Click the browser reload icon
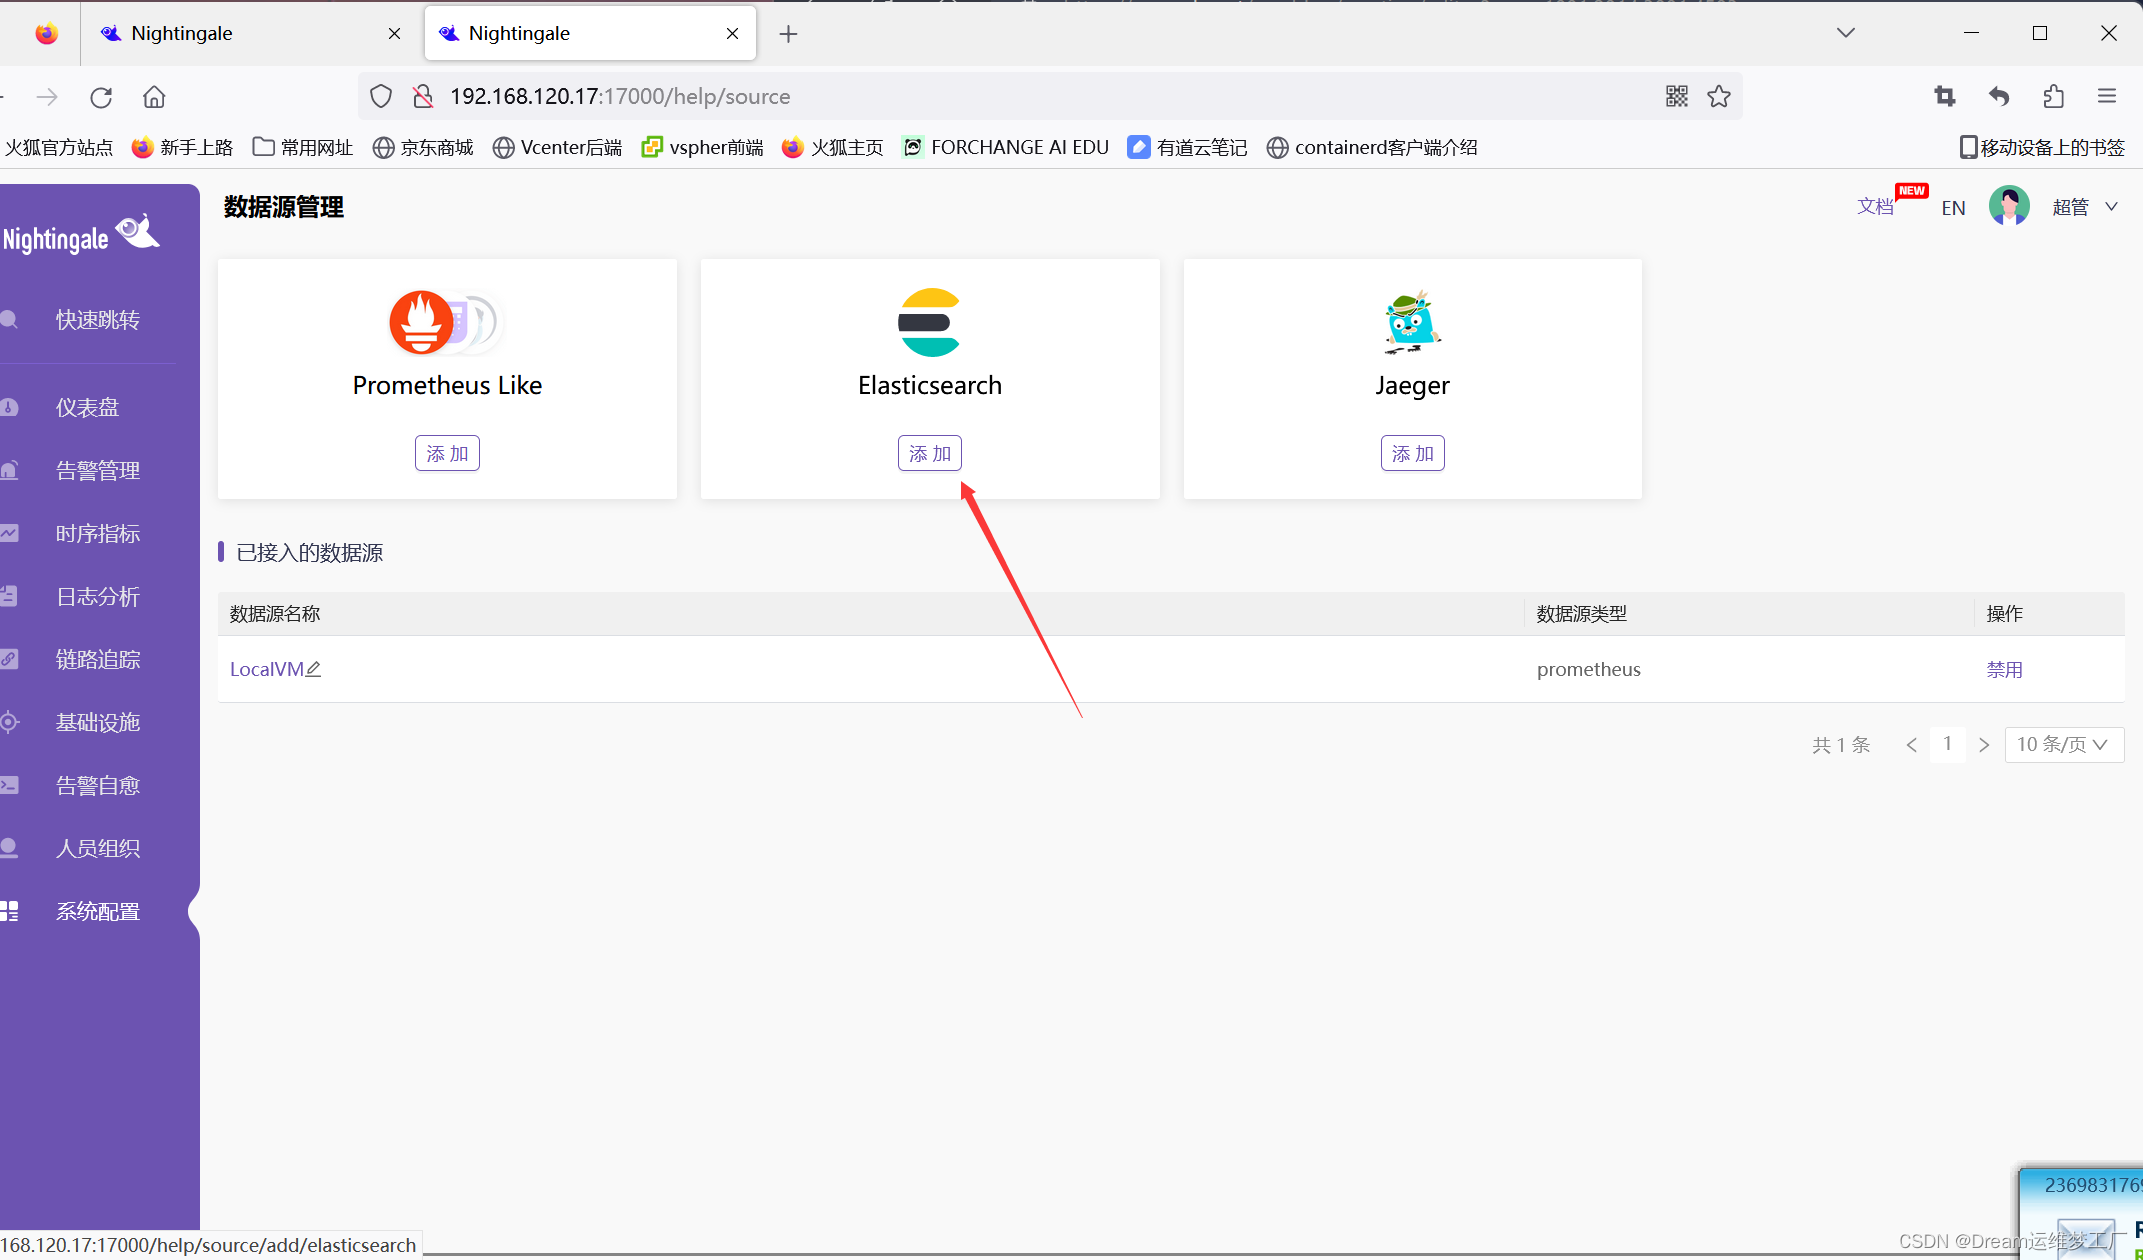The height and width of the screenshot is (1260, 2143). click(101, 97)
